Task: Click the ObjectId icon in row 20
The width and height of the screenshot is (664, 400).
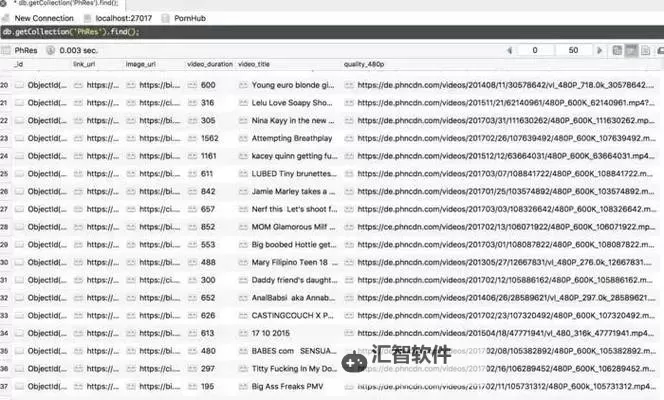Action: [19, 85]
